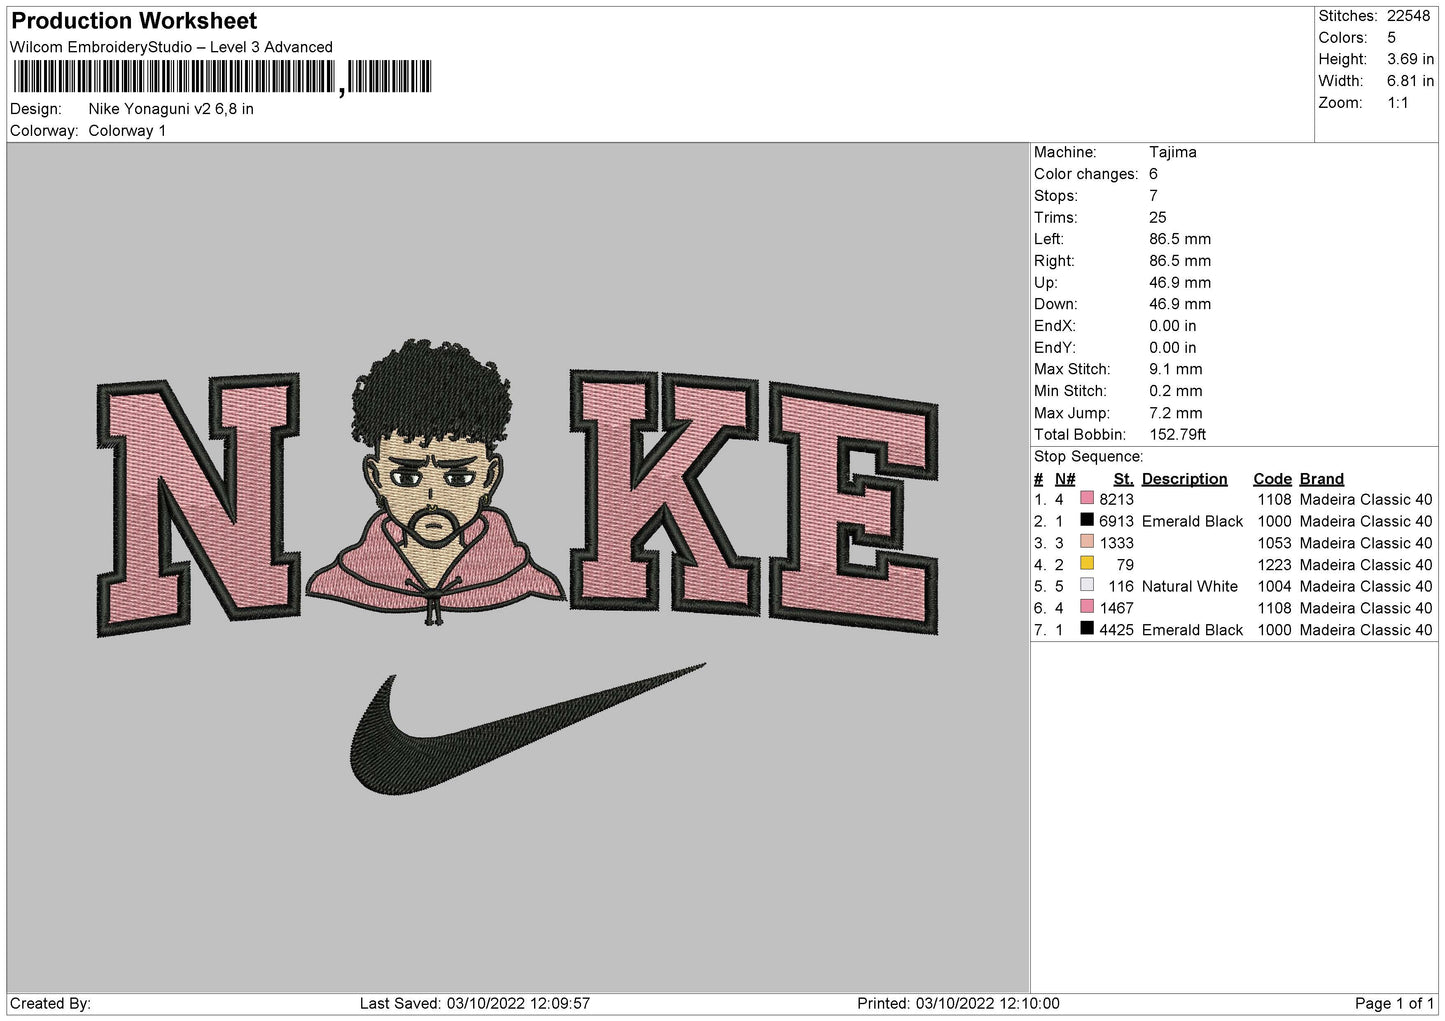
Task: Click the Stitches value 22548
Action: [x=1408, y=16]
